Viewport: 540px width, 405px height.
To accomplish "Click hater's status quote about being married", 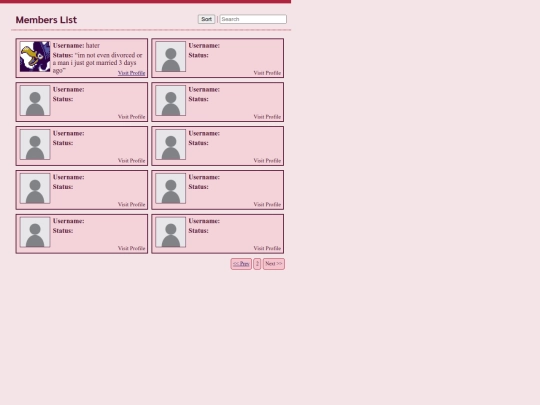I will pos(97,63).
